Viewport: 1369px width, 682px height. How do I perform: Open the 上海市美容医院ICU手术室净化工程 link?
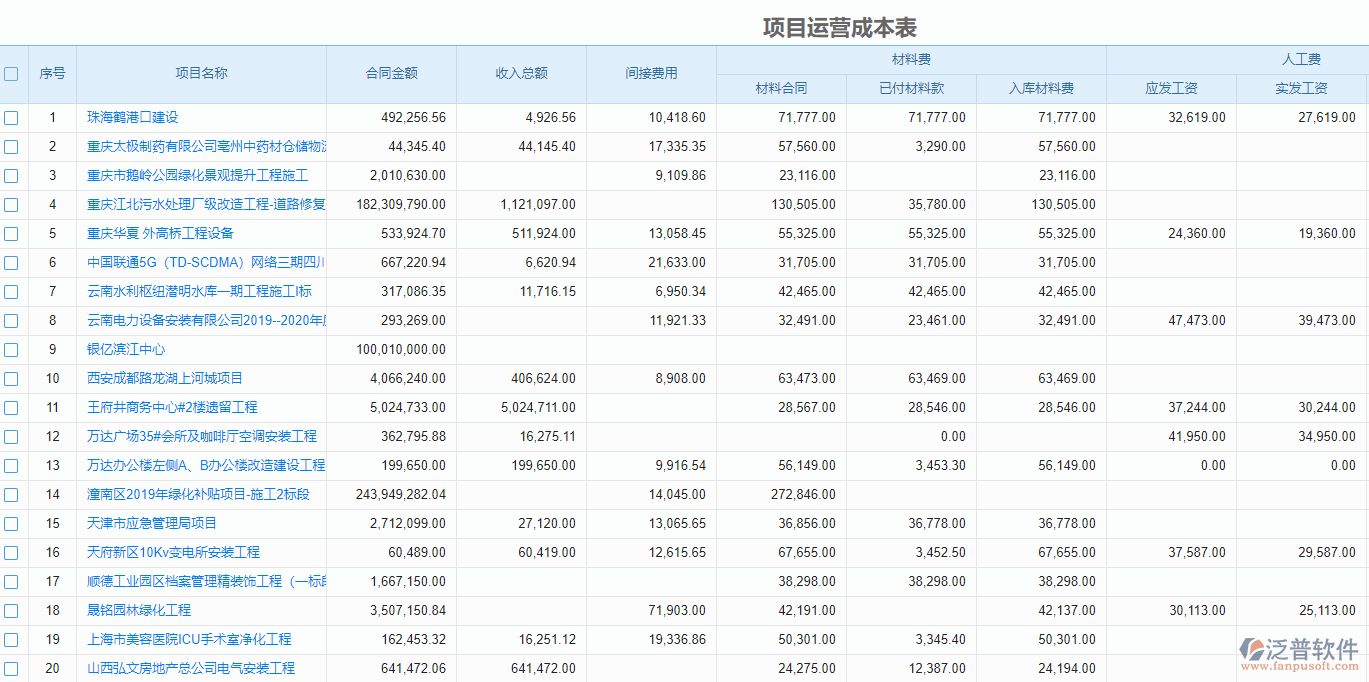[189, 639]
